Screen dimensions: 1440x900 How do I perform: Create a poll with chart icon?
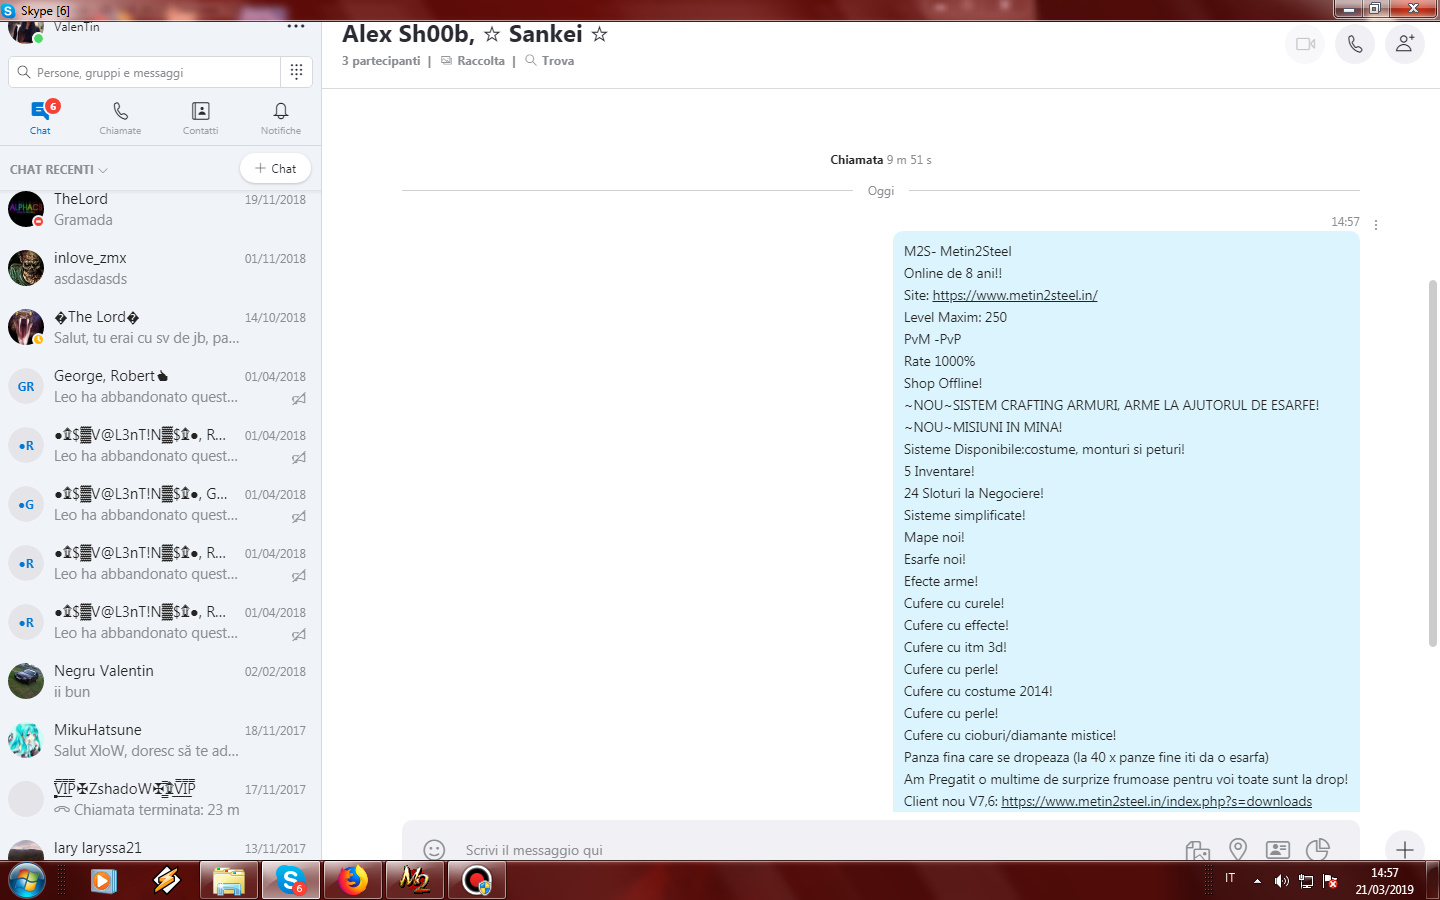coord(1318,850)
